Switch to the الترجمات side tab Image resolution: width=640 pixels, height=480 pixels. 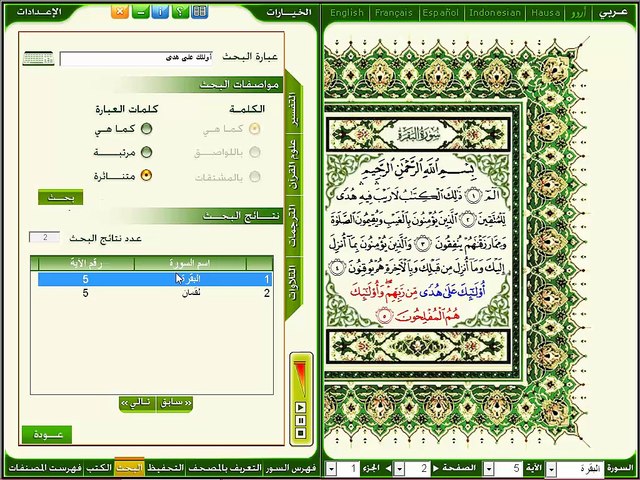coord(292,228)
